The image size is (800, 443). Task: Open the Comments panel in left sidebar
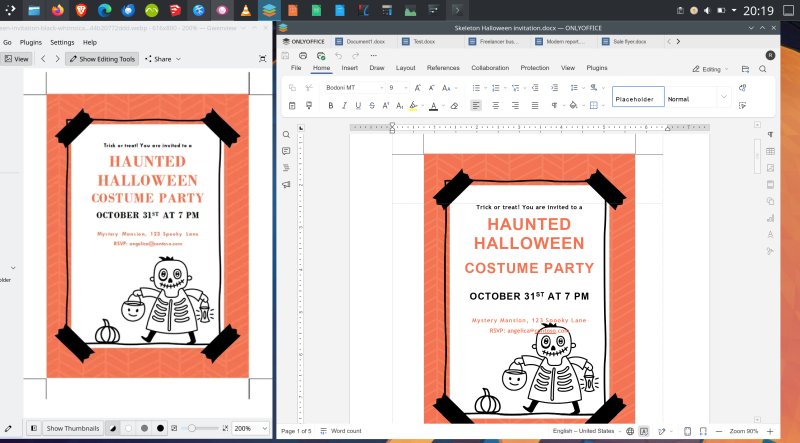286,151
